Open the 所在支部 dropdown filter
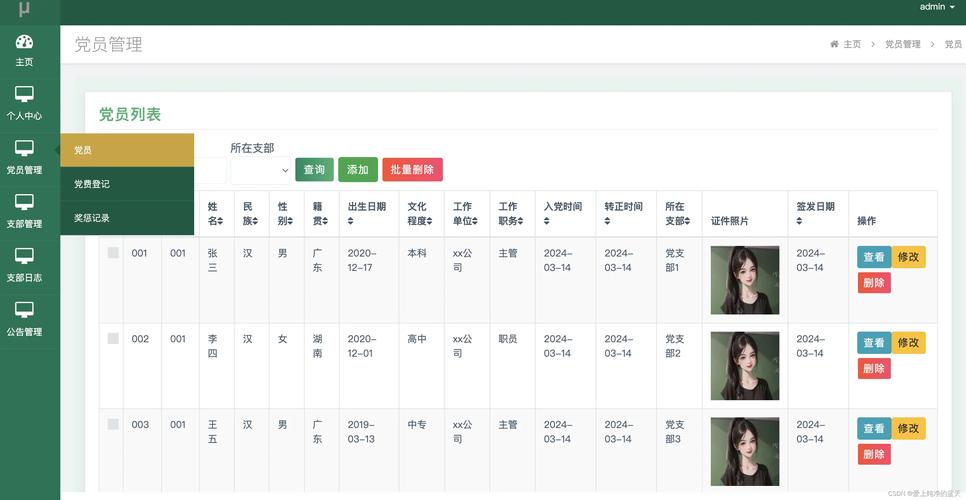Screen dimensions: 966x500 point(261,170)
